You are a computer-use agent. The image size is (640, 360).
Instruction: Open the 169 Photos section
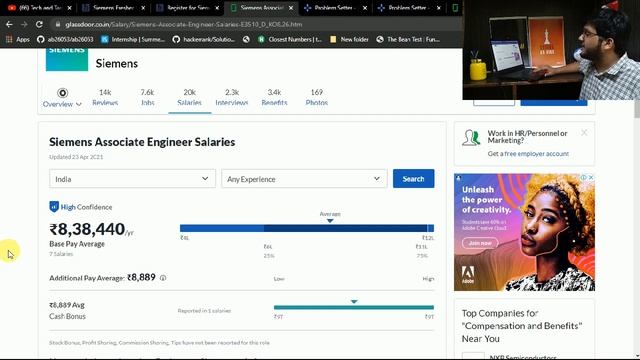pos(317,97)
